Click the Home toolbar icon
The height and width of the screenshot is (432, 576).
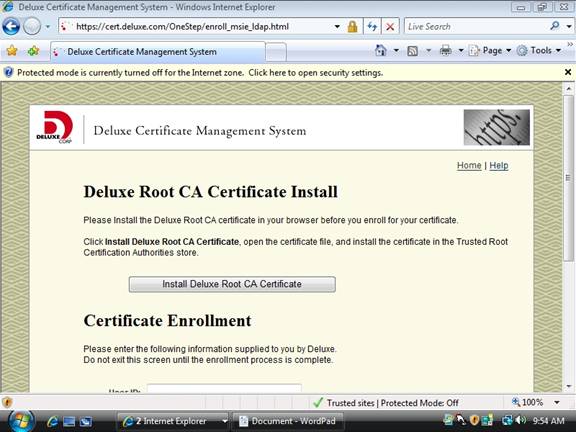tap(381, 50)
